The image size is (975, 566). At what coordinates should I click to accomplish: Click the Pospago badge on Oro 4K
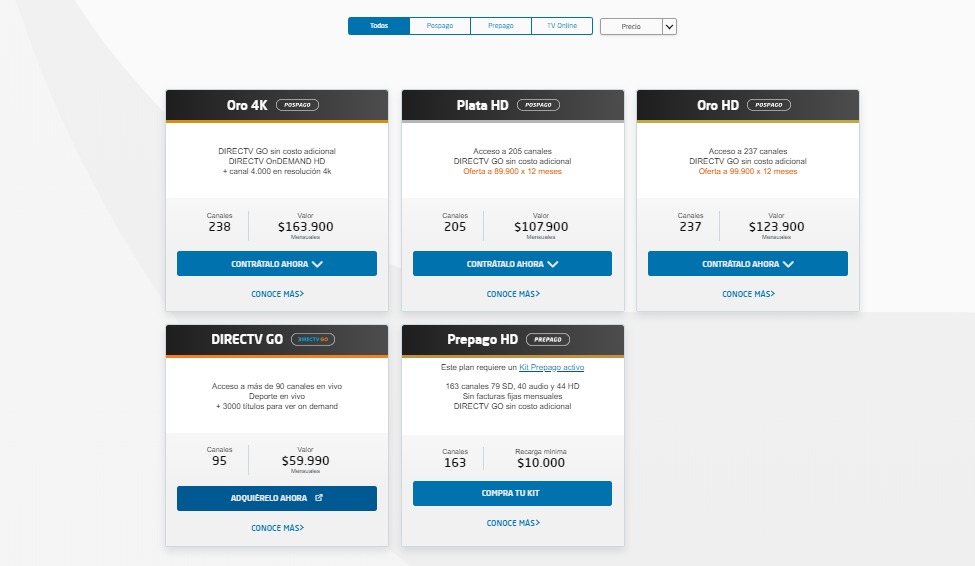click(300, 105)
